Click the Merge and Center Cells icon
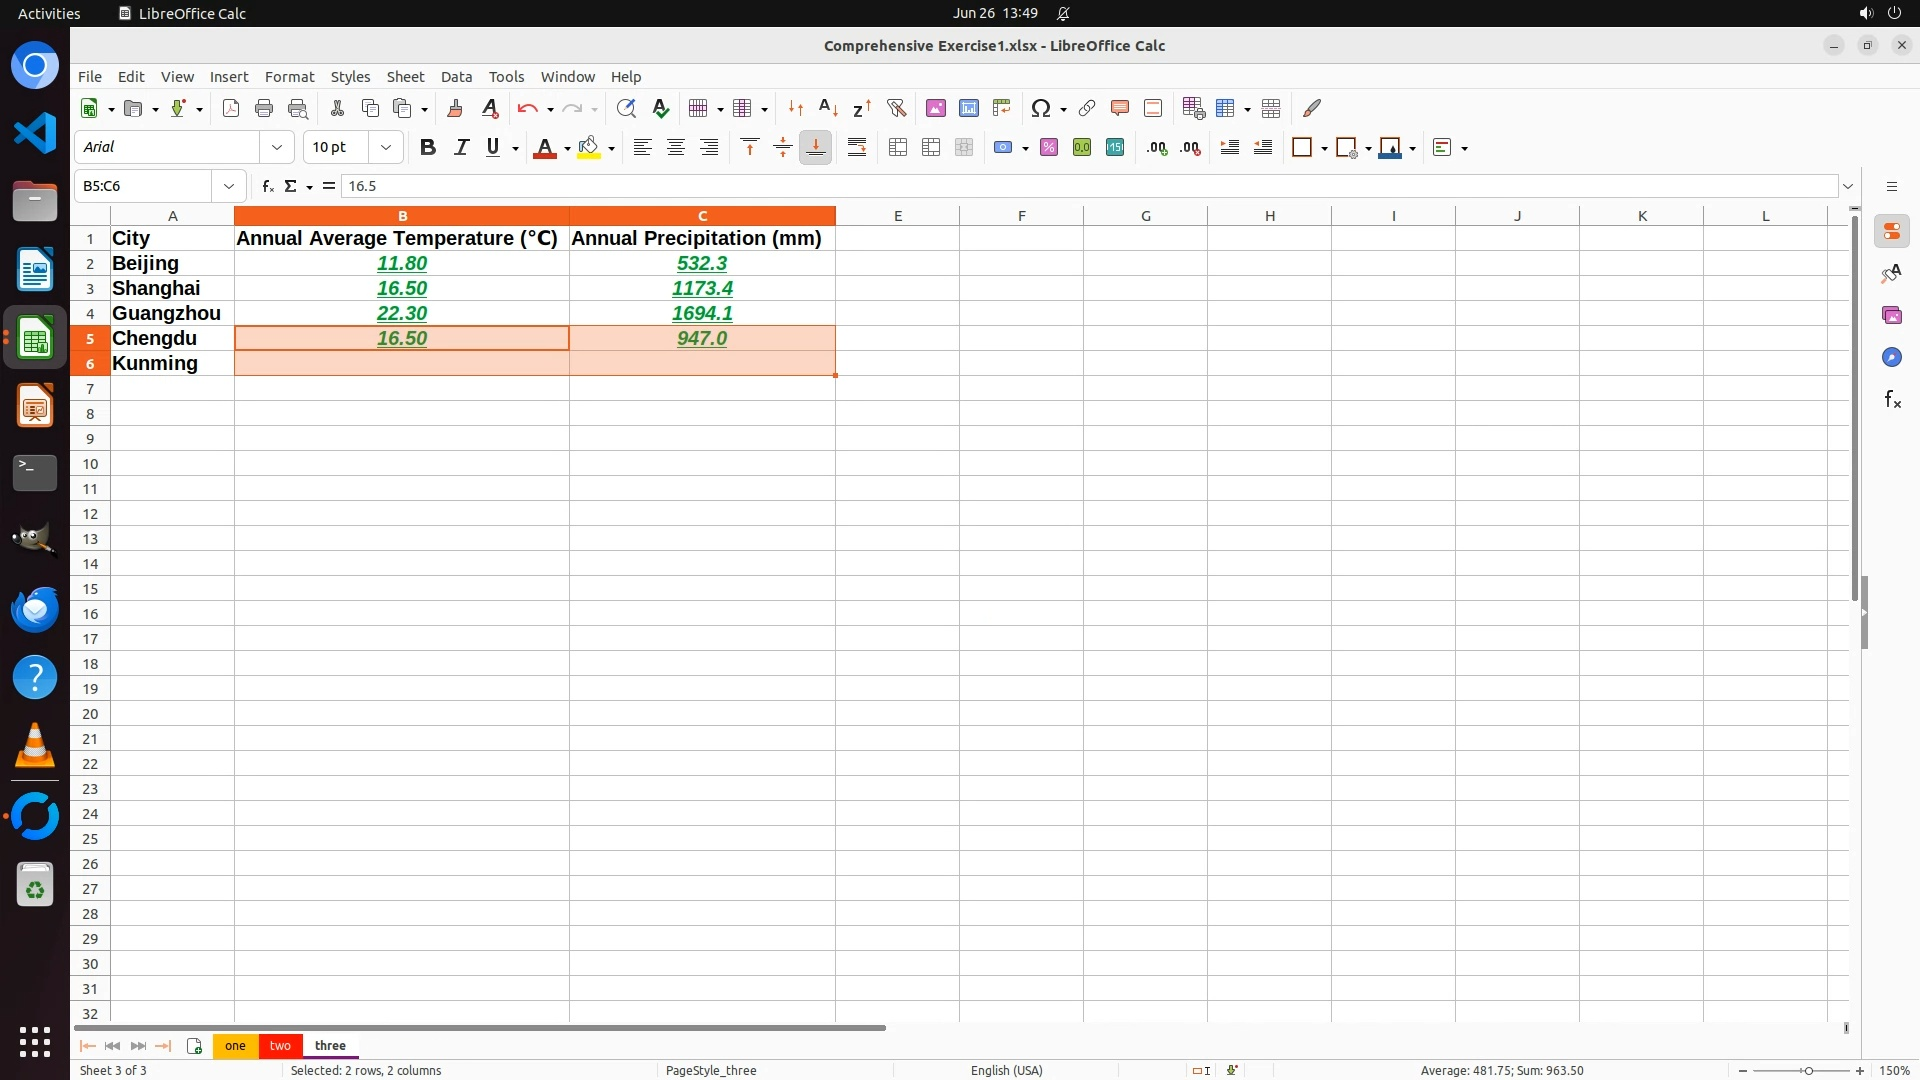 (x=897, y=148)
